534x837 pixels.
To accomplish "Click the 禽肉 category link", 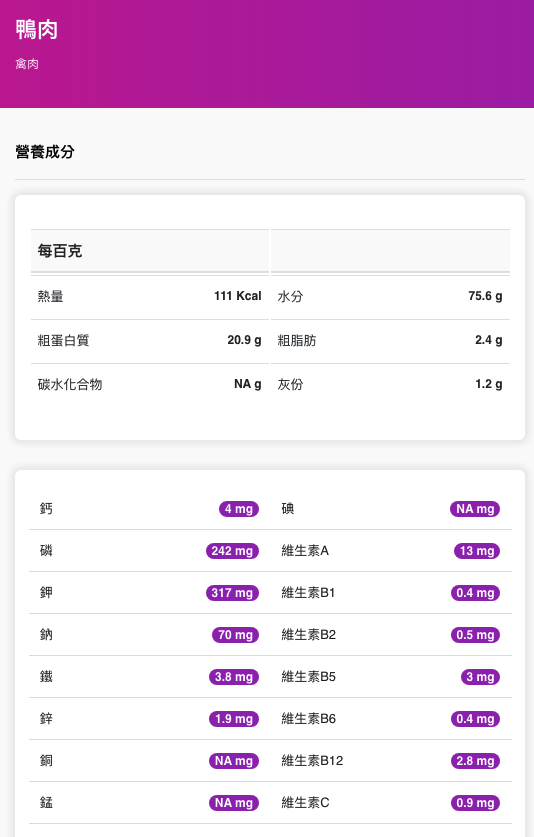I will click(x=27, y=64).
